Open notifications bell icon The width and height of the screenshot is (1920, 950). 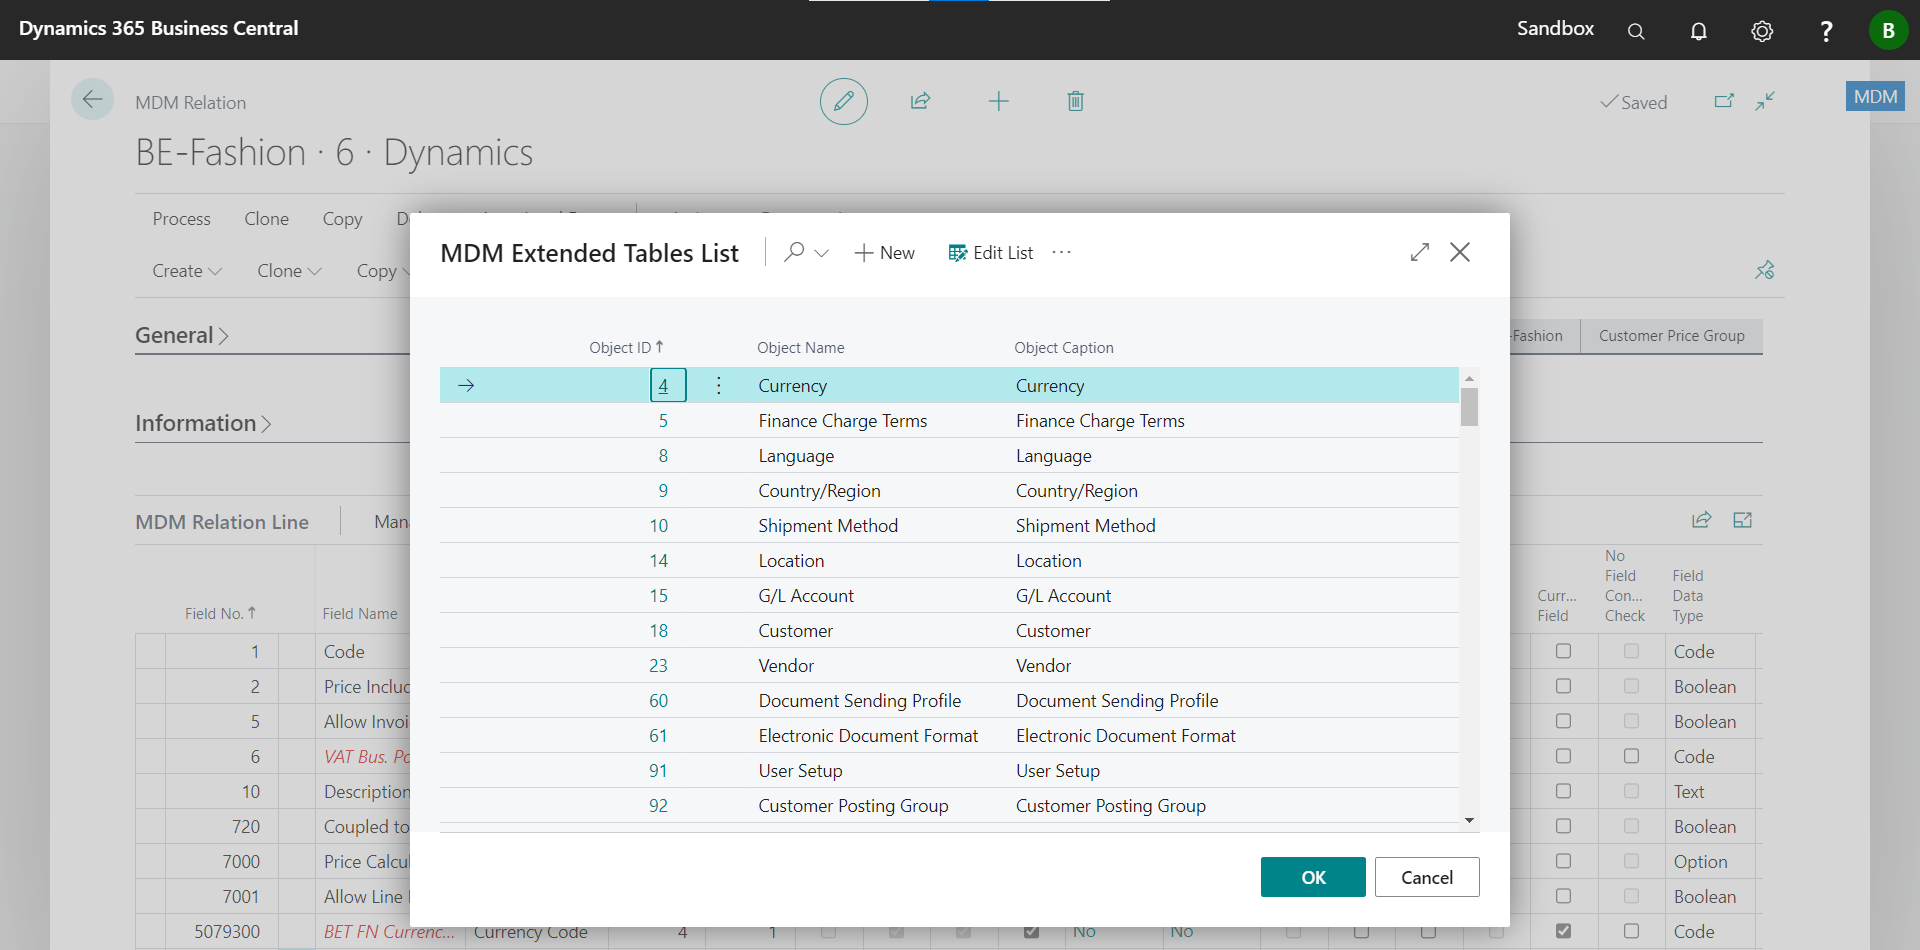(1699, 31)
